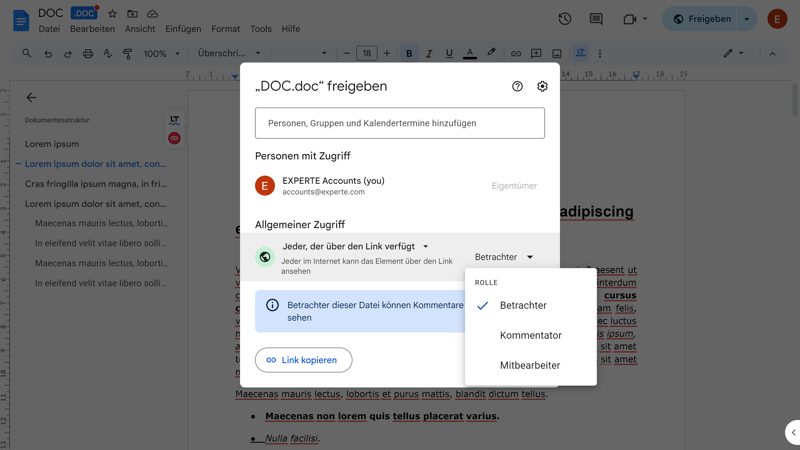Viewport: 800px width, 450px height.
Task: Click the Link kopieren button
Action: [303, 360]
